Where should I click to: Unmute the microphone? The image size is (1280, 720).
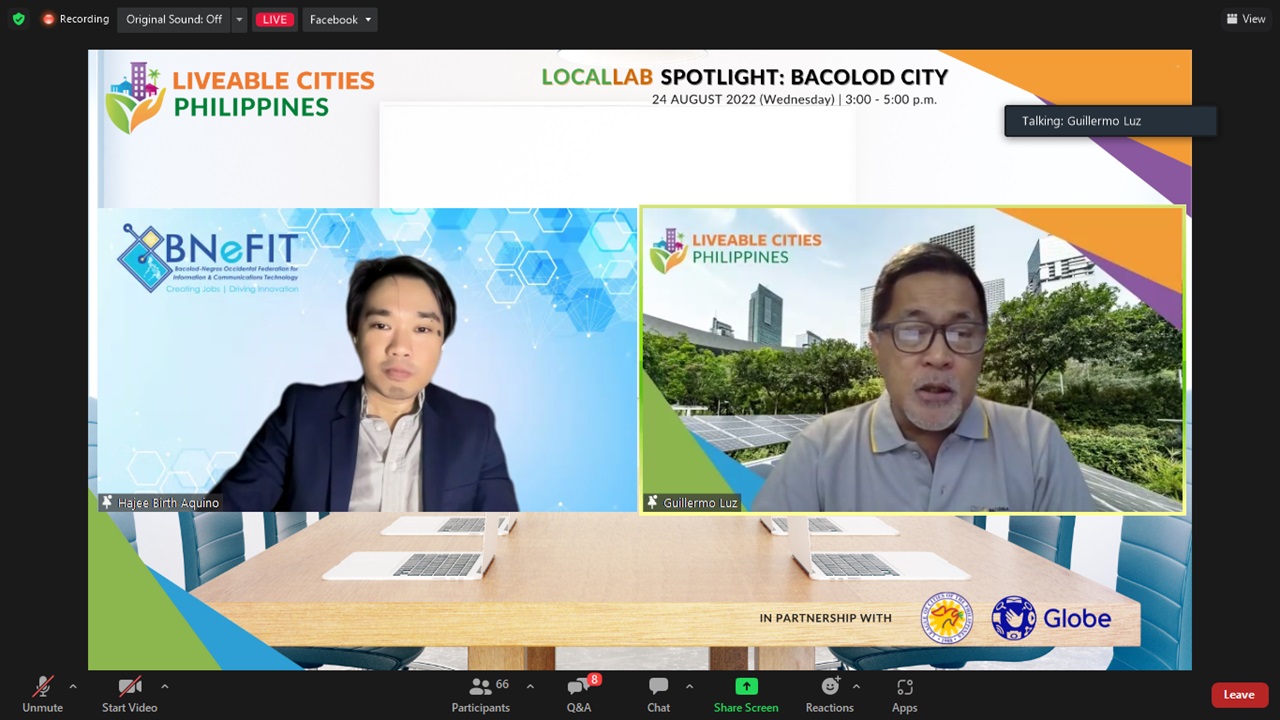43,695
